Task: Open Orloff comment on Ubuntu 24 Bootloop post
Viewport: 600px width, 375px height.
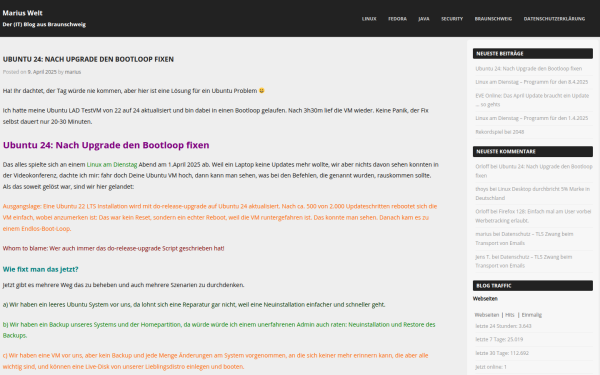Action: (534, 171)
